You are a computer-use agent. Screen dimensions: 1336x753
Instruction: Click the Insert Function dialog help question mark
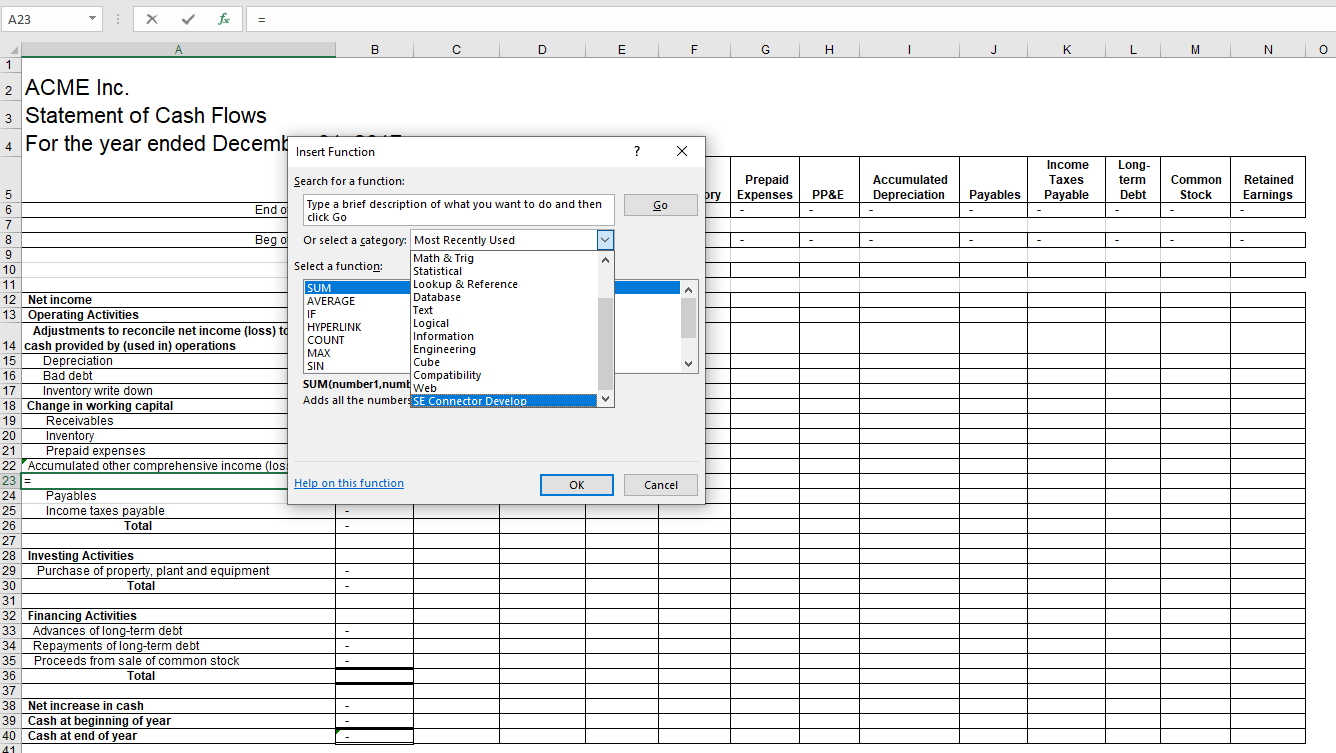(x=637, y=151)
